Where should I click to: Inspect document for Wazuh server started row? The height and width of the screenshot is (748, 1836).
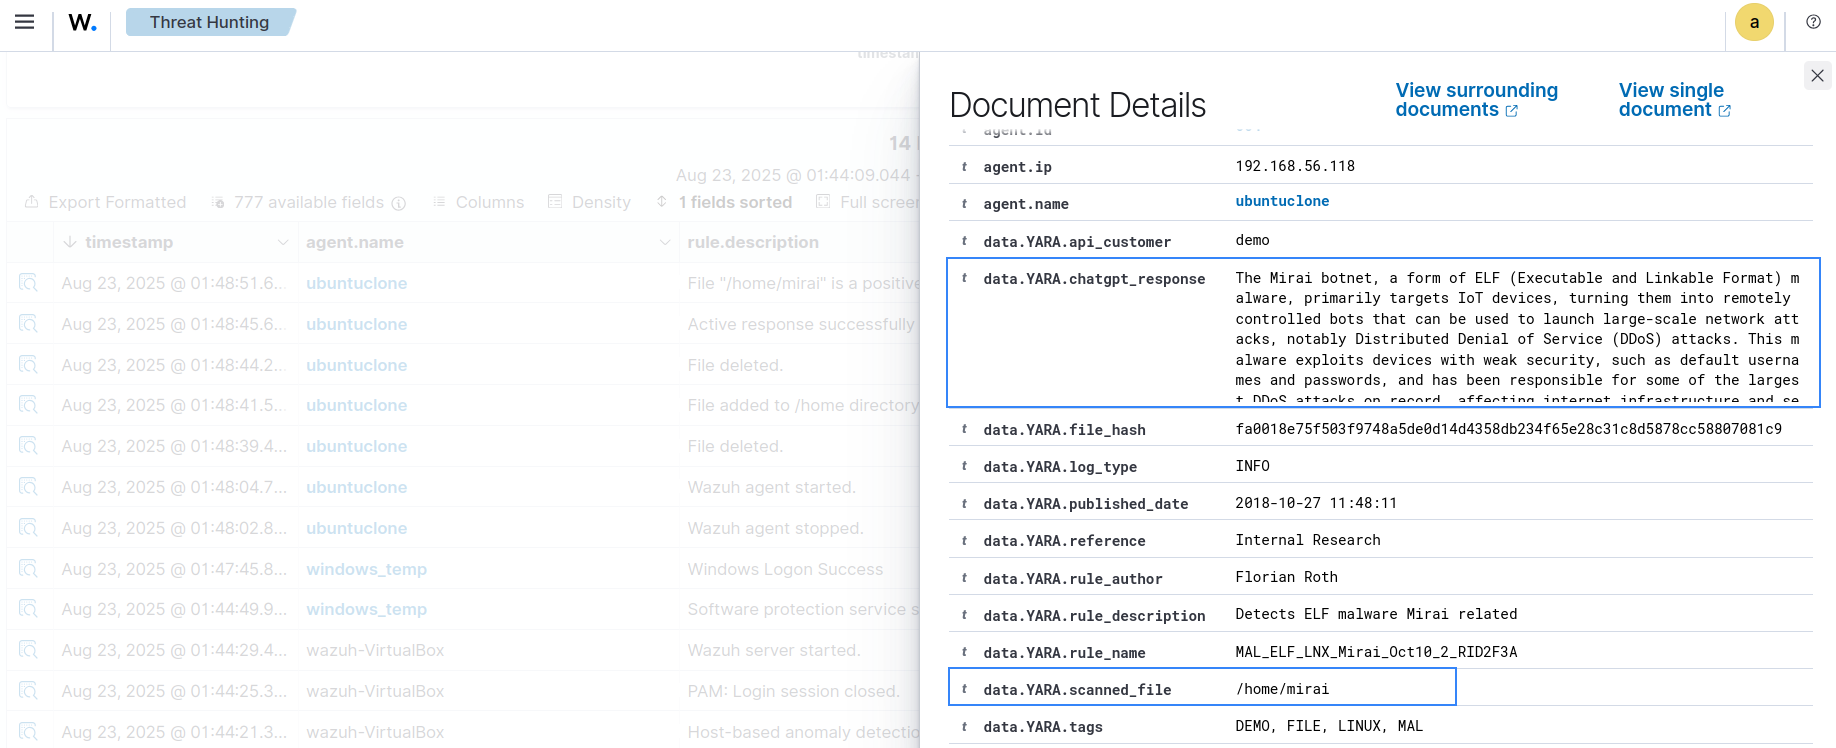pyautogui.click(x=28, y=650)
